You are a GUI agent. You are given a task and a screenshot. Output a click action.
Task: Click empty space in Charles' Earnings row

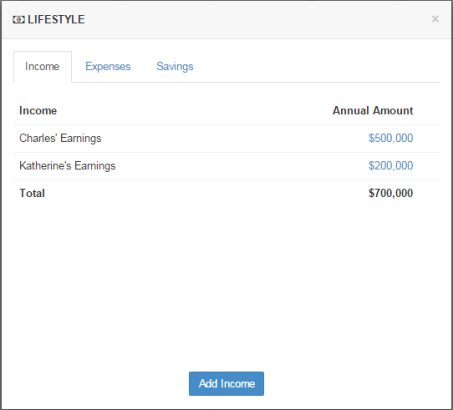coord(233,138)
